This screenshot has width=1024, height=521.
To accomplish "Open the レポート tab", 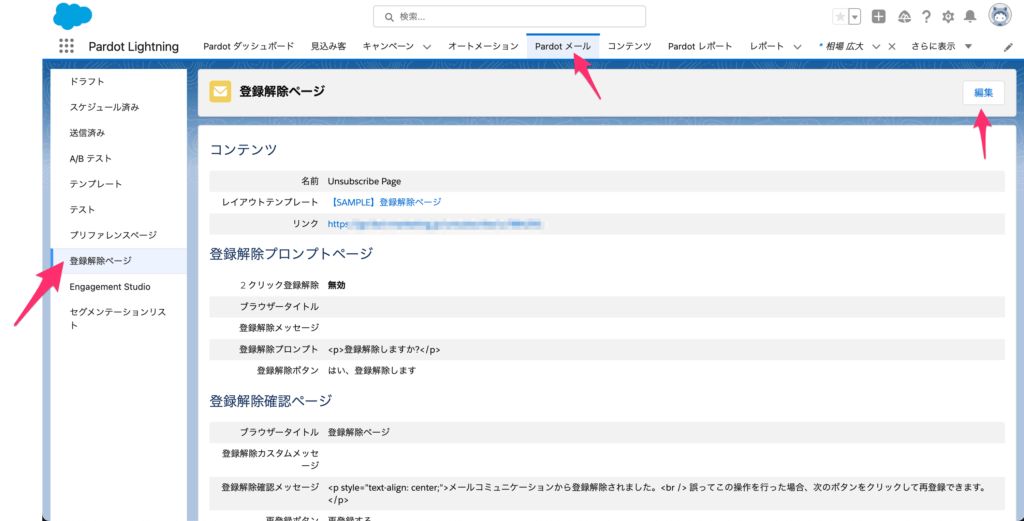I will [767, 46].
